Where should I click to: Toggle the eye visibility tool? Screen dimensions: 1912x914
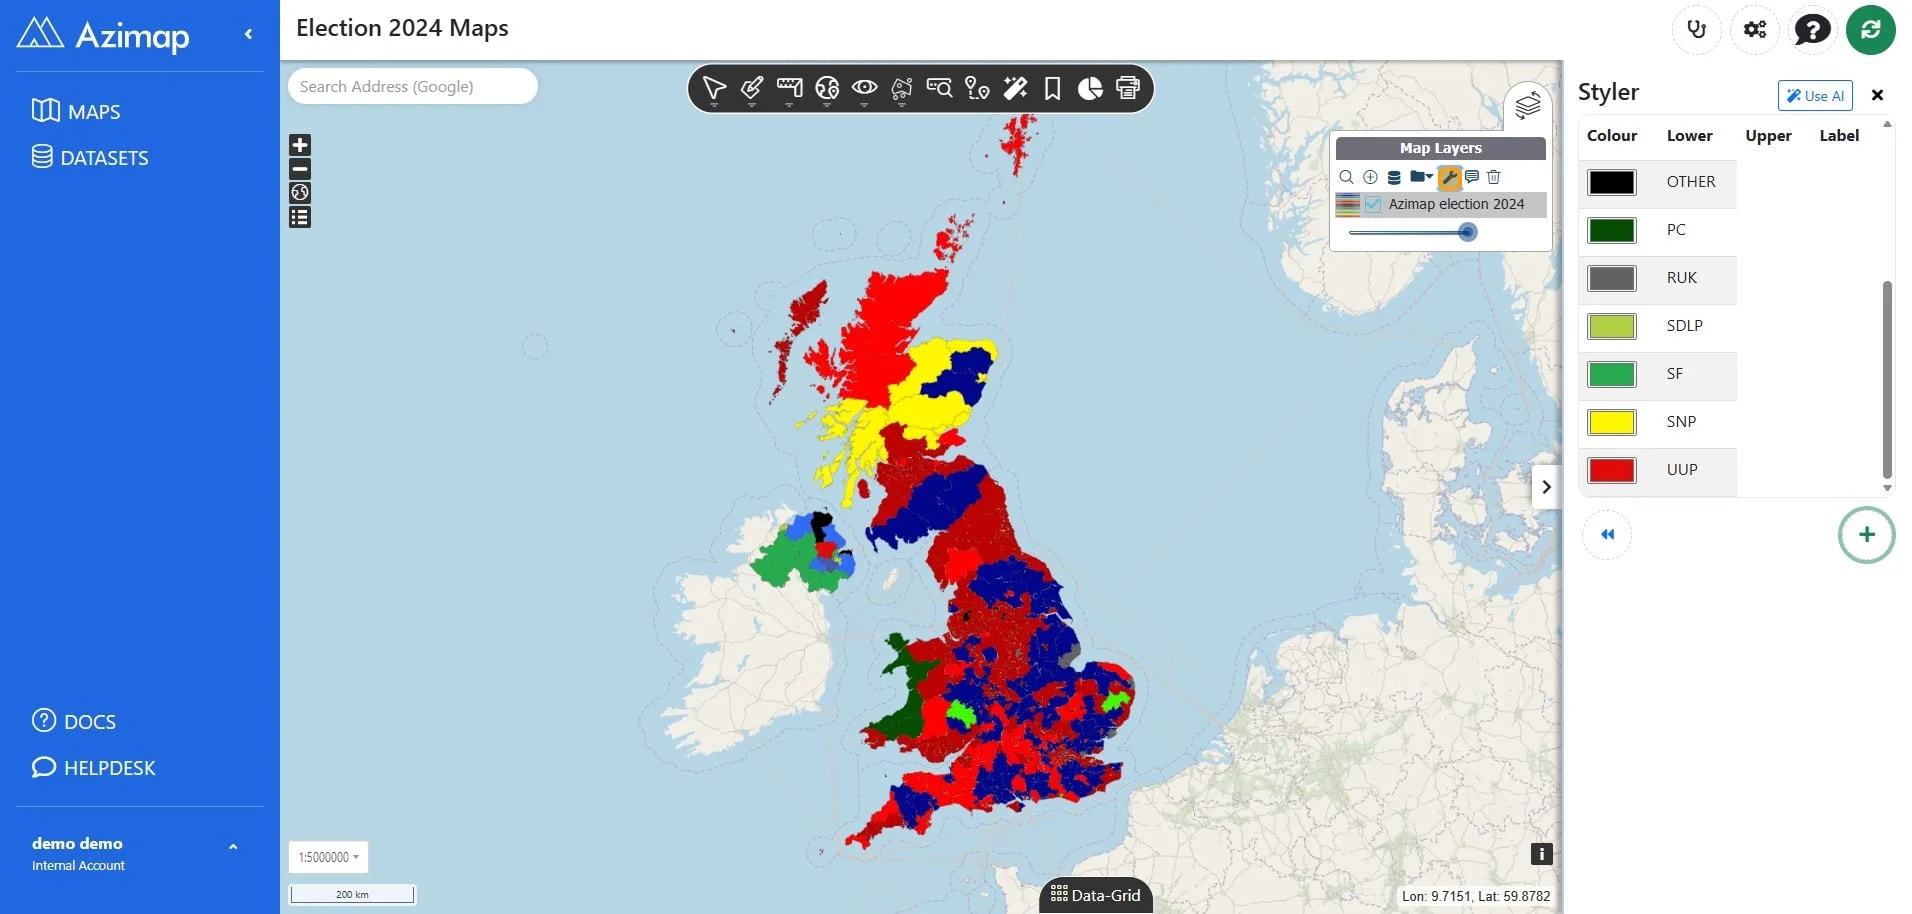click(x=865, y=89)
